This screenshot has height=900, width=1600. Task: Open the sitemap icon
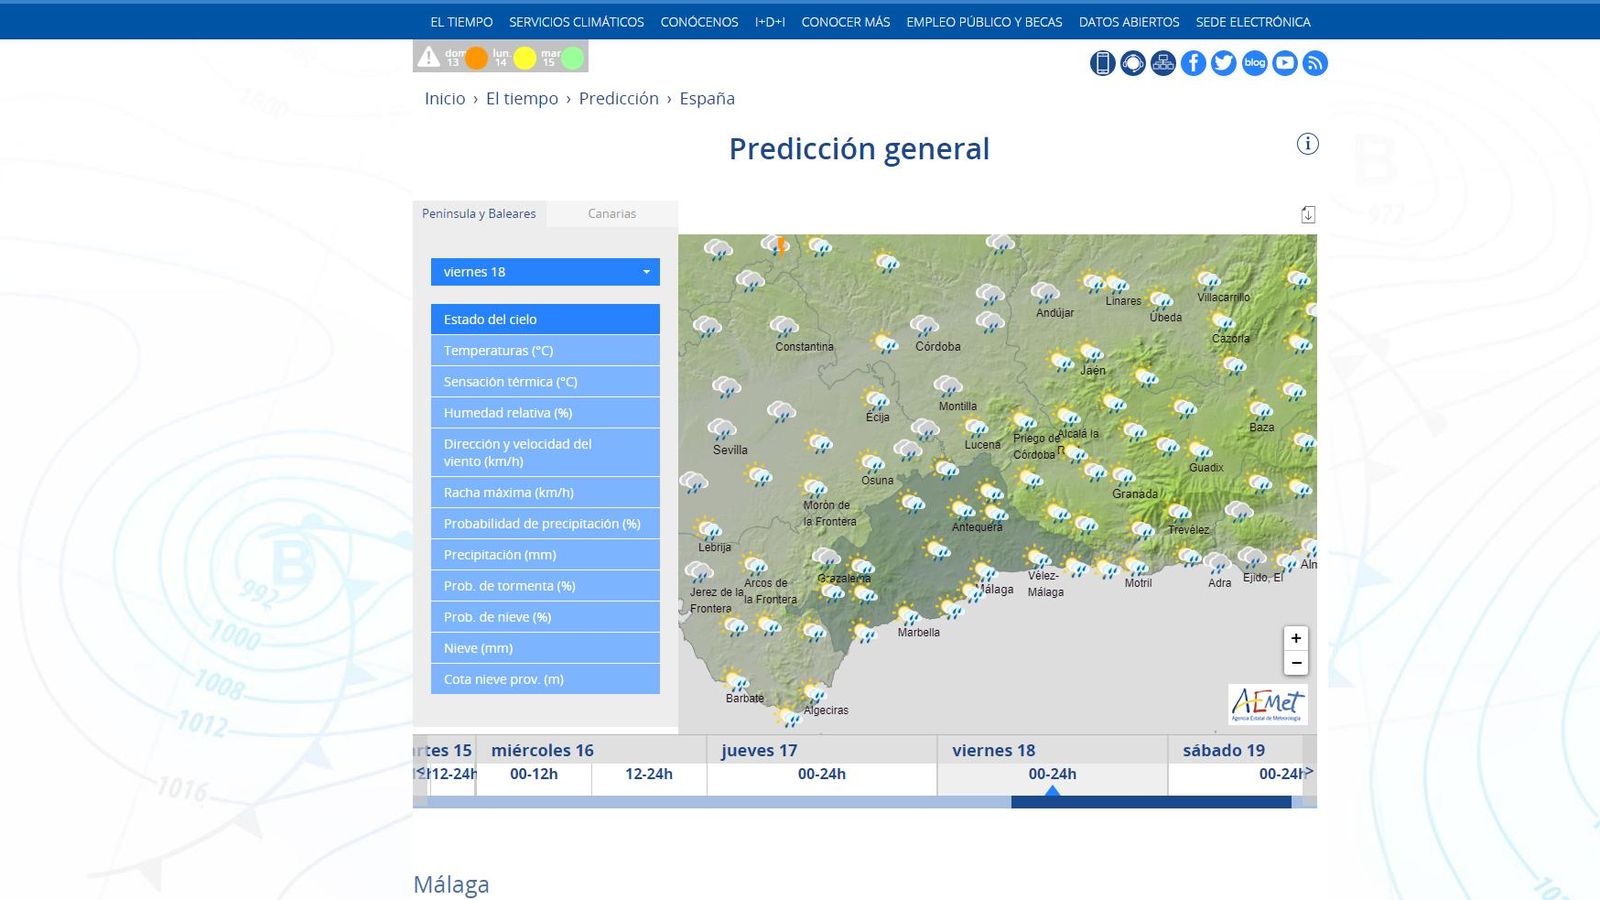pos(1162,63)
